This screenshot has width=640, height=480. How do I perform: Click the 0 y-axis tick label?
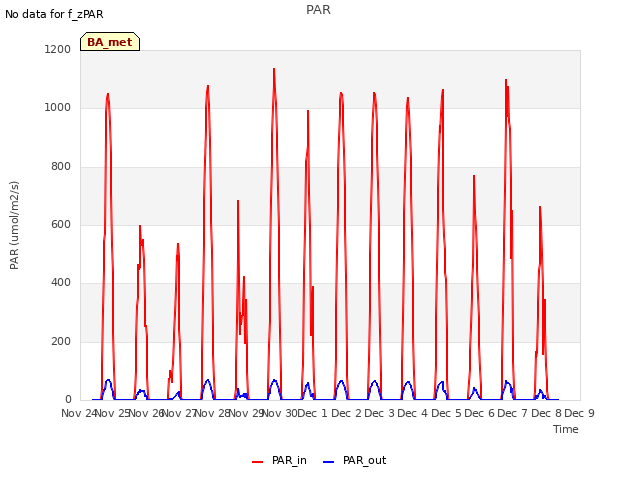(x=68, y=399)
